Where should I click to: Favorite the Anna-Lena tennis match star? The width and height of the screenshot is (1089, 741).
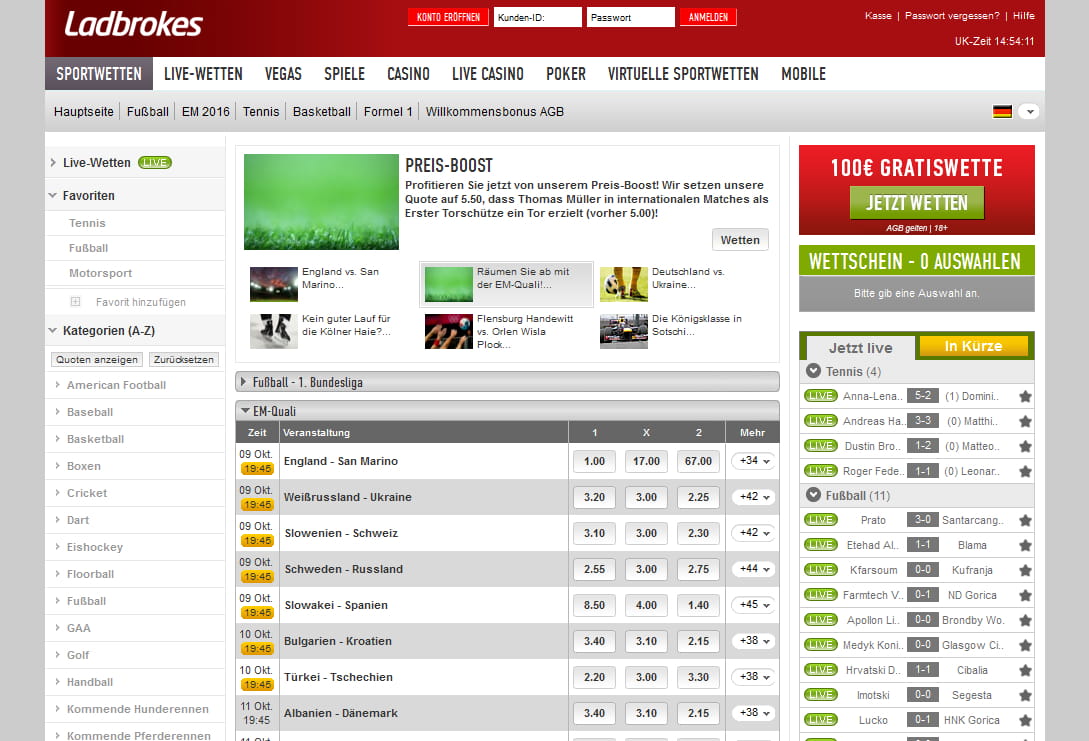pyautogui.click(x=1025, y=397)
